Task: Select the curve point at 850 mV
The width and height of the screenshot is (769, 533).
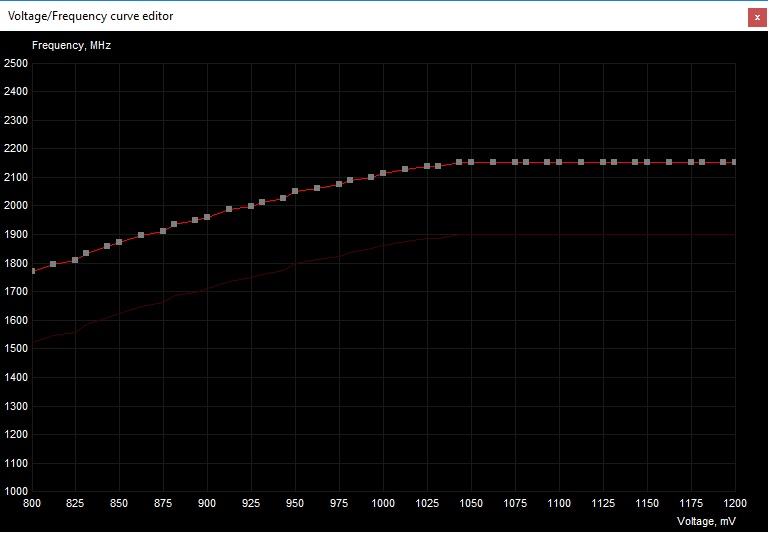Action: [119, 242]
